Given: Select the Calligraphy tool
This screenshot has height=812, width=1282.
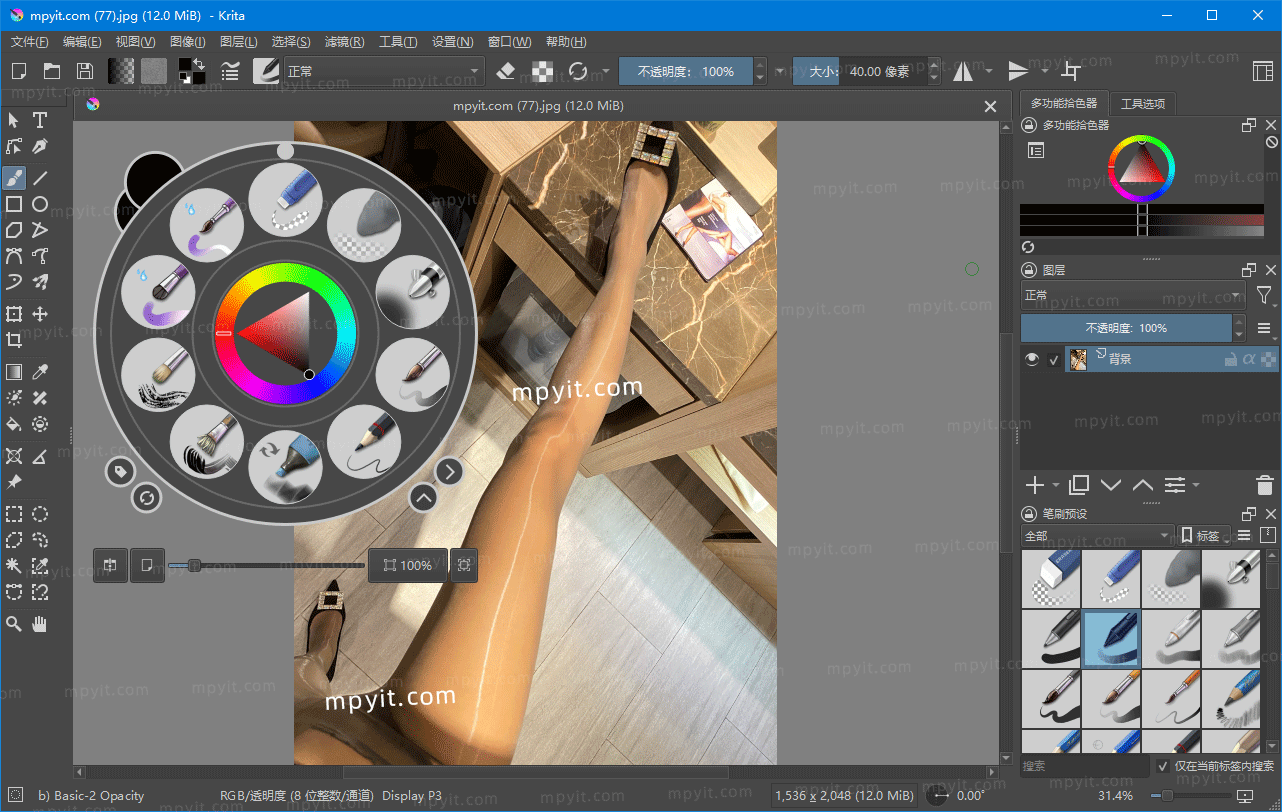Looking at the screenshot, I should tap(40, 147).
